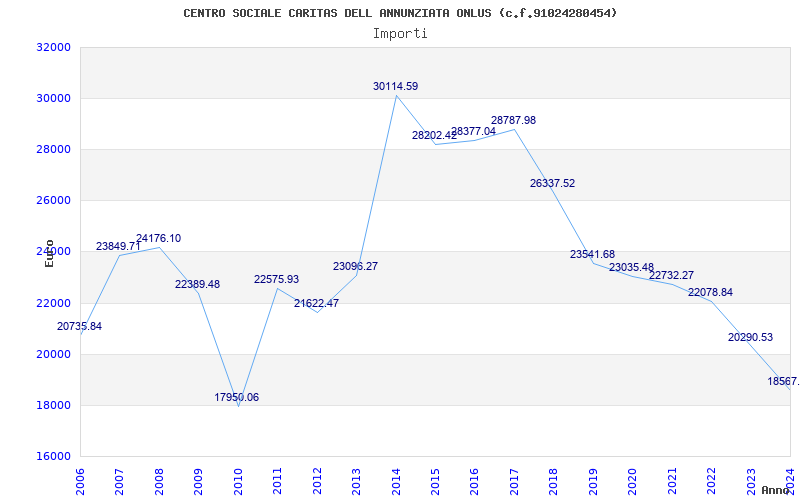This screenshot has height=500, width=800.
Task: Click x-axis year 2021
Action: click(x=672, y=481)
